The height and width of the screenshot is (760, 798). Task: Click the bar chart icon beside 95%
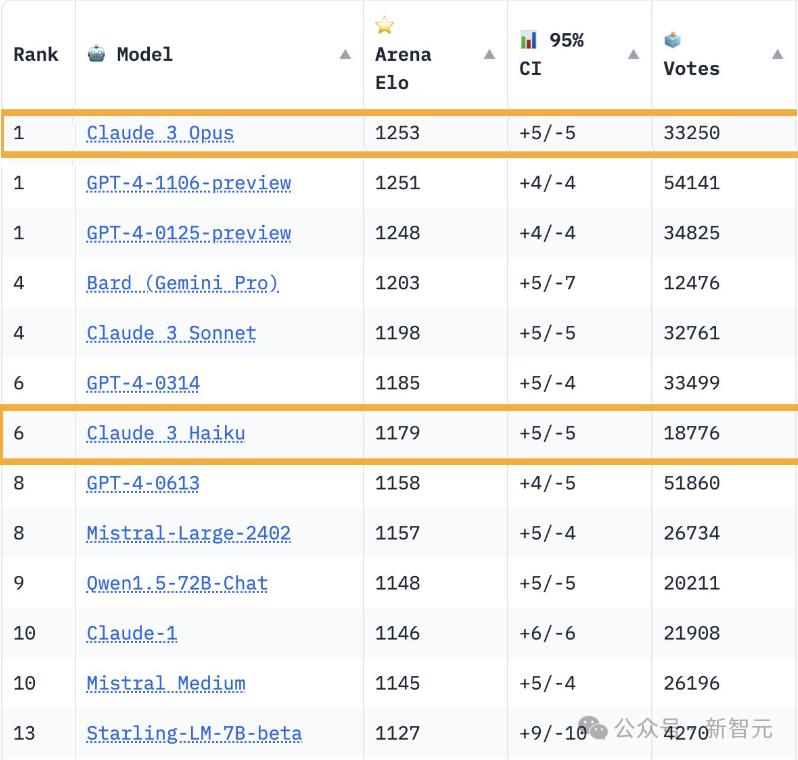coord(529,40)
